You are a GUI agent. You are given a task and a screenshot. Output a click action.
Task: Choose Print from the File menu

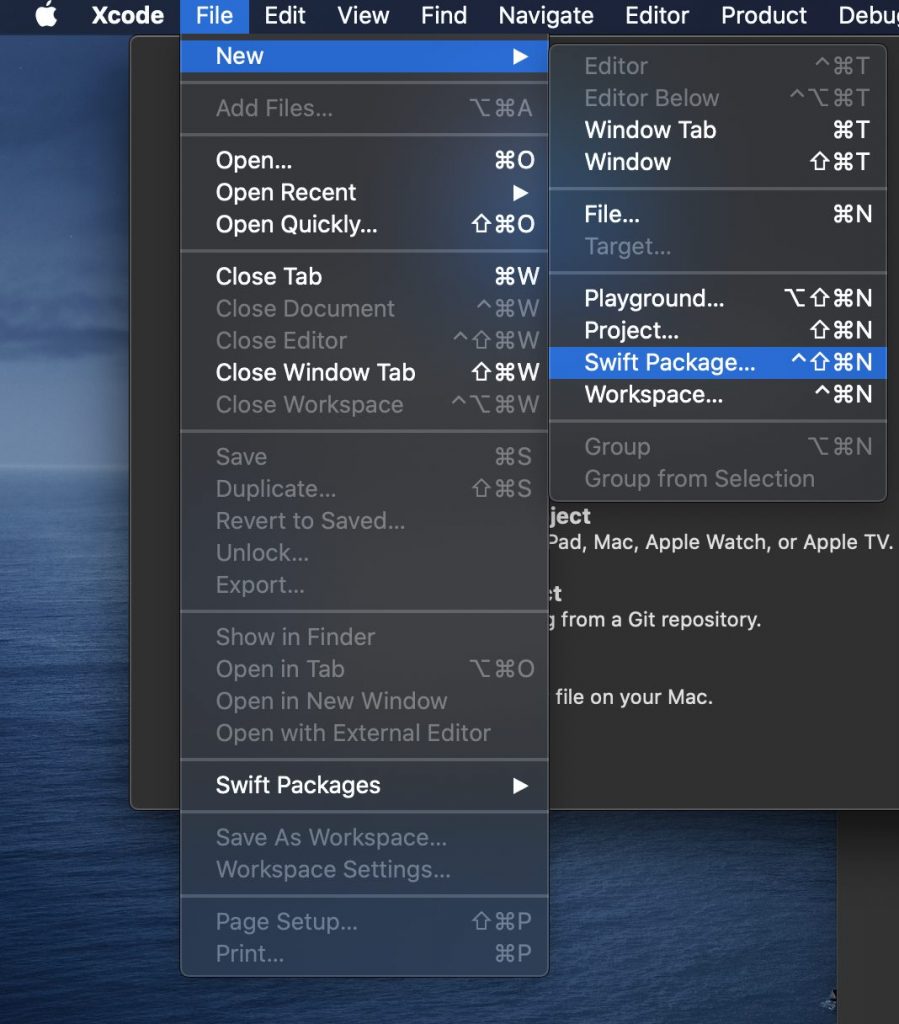[249, 953]
